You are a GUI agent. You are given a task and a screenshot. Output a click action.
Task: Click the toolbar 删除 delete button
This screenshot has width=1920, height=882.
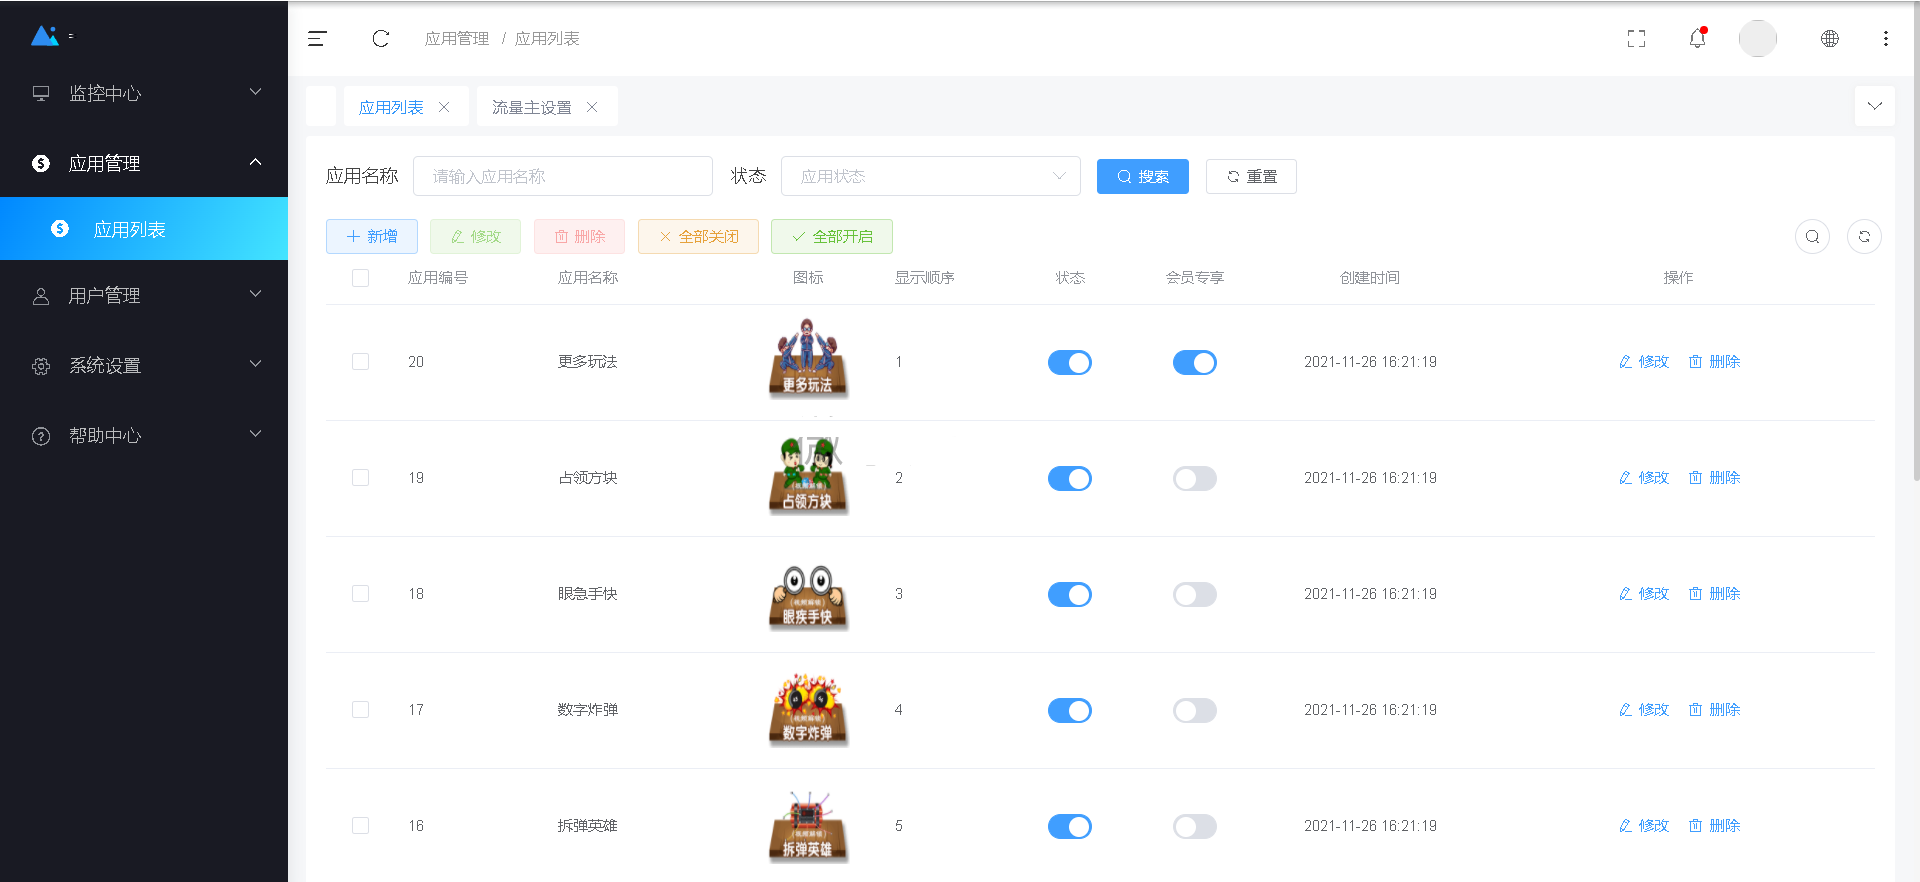coord(579,237)
